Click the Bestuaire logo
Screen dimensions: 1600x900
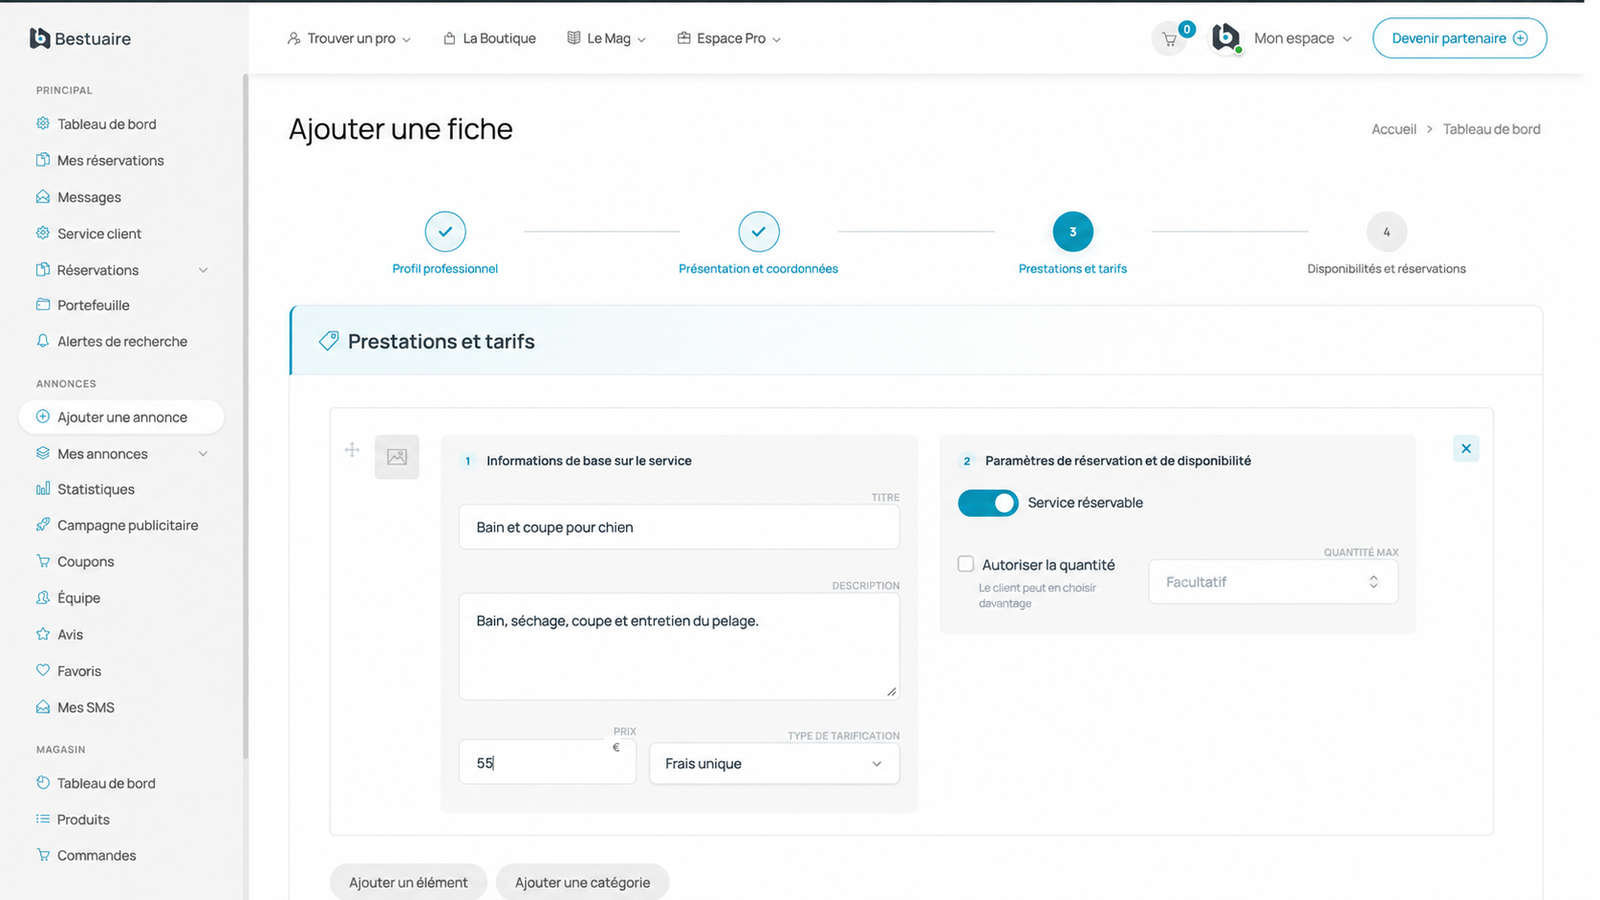pyautogui.click(x=80, y=38)
